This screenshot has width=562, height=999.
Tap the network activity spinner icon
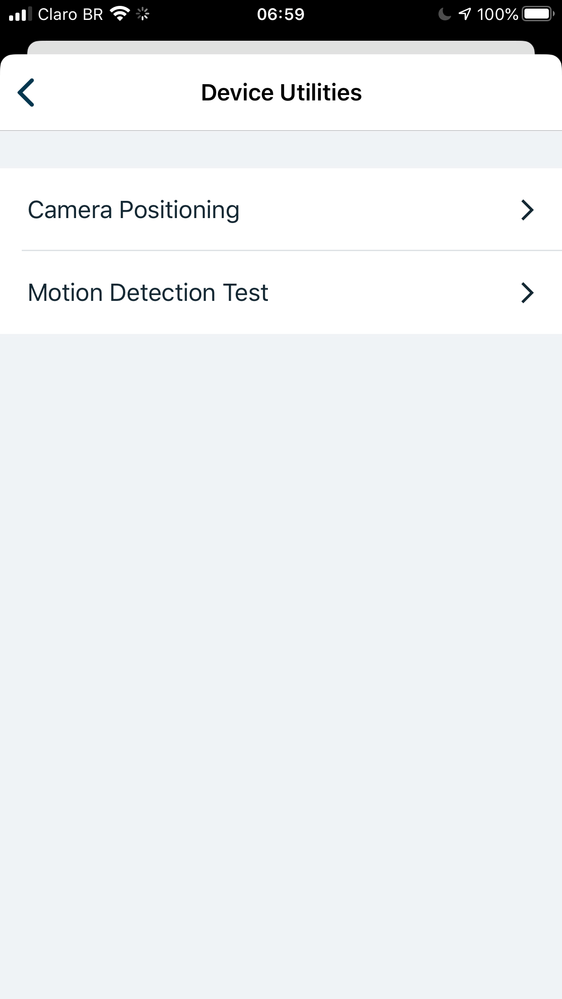[143, 13]
